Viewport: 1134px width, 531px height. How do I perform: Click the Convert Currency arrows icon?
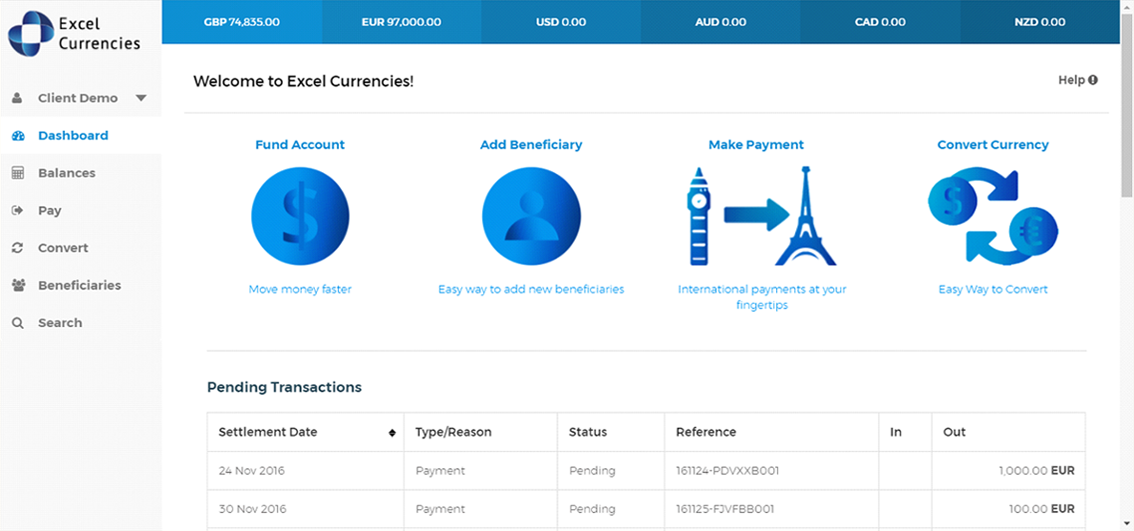pyautogui.click(x=992, y=216)
